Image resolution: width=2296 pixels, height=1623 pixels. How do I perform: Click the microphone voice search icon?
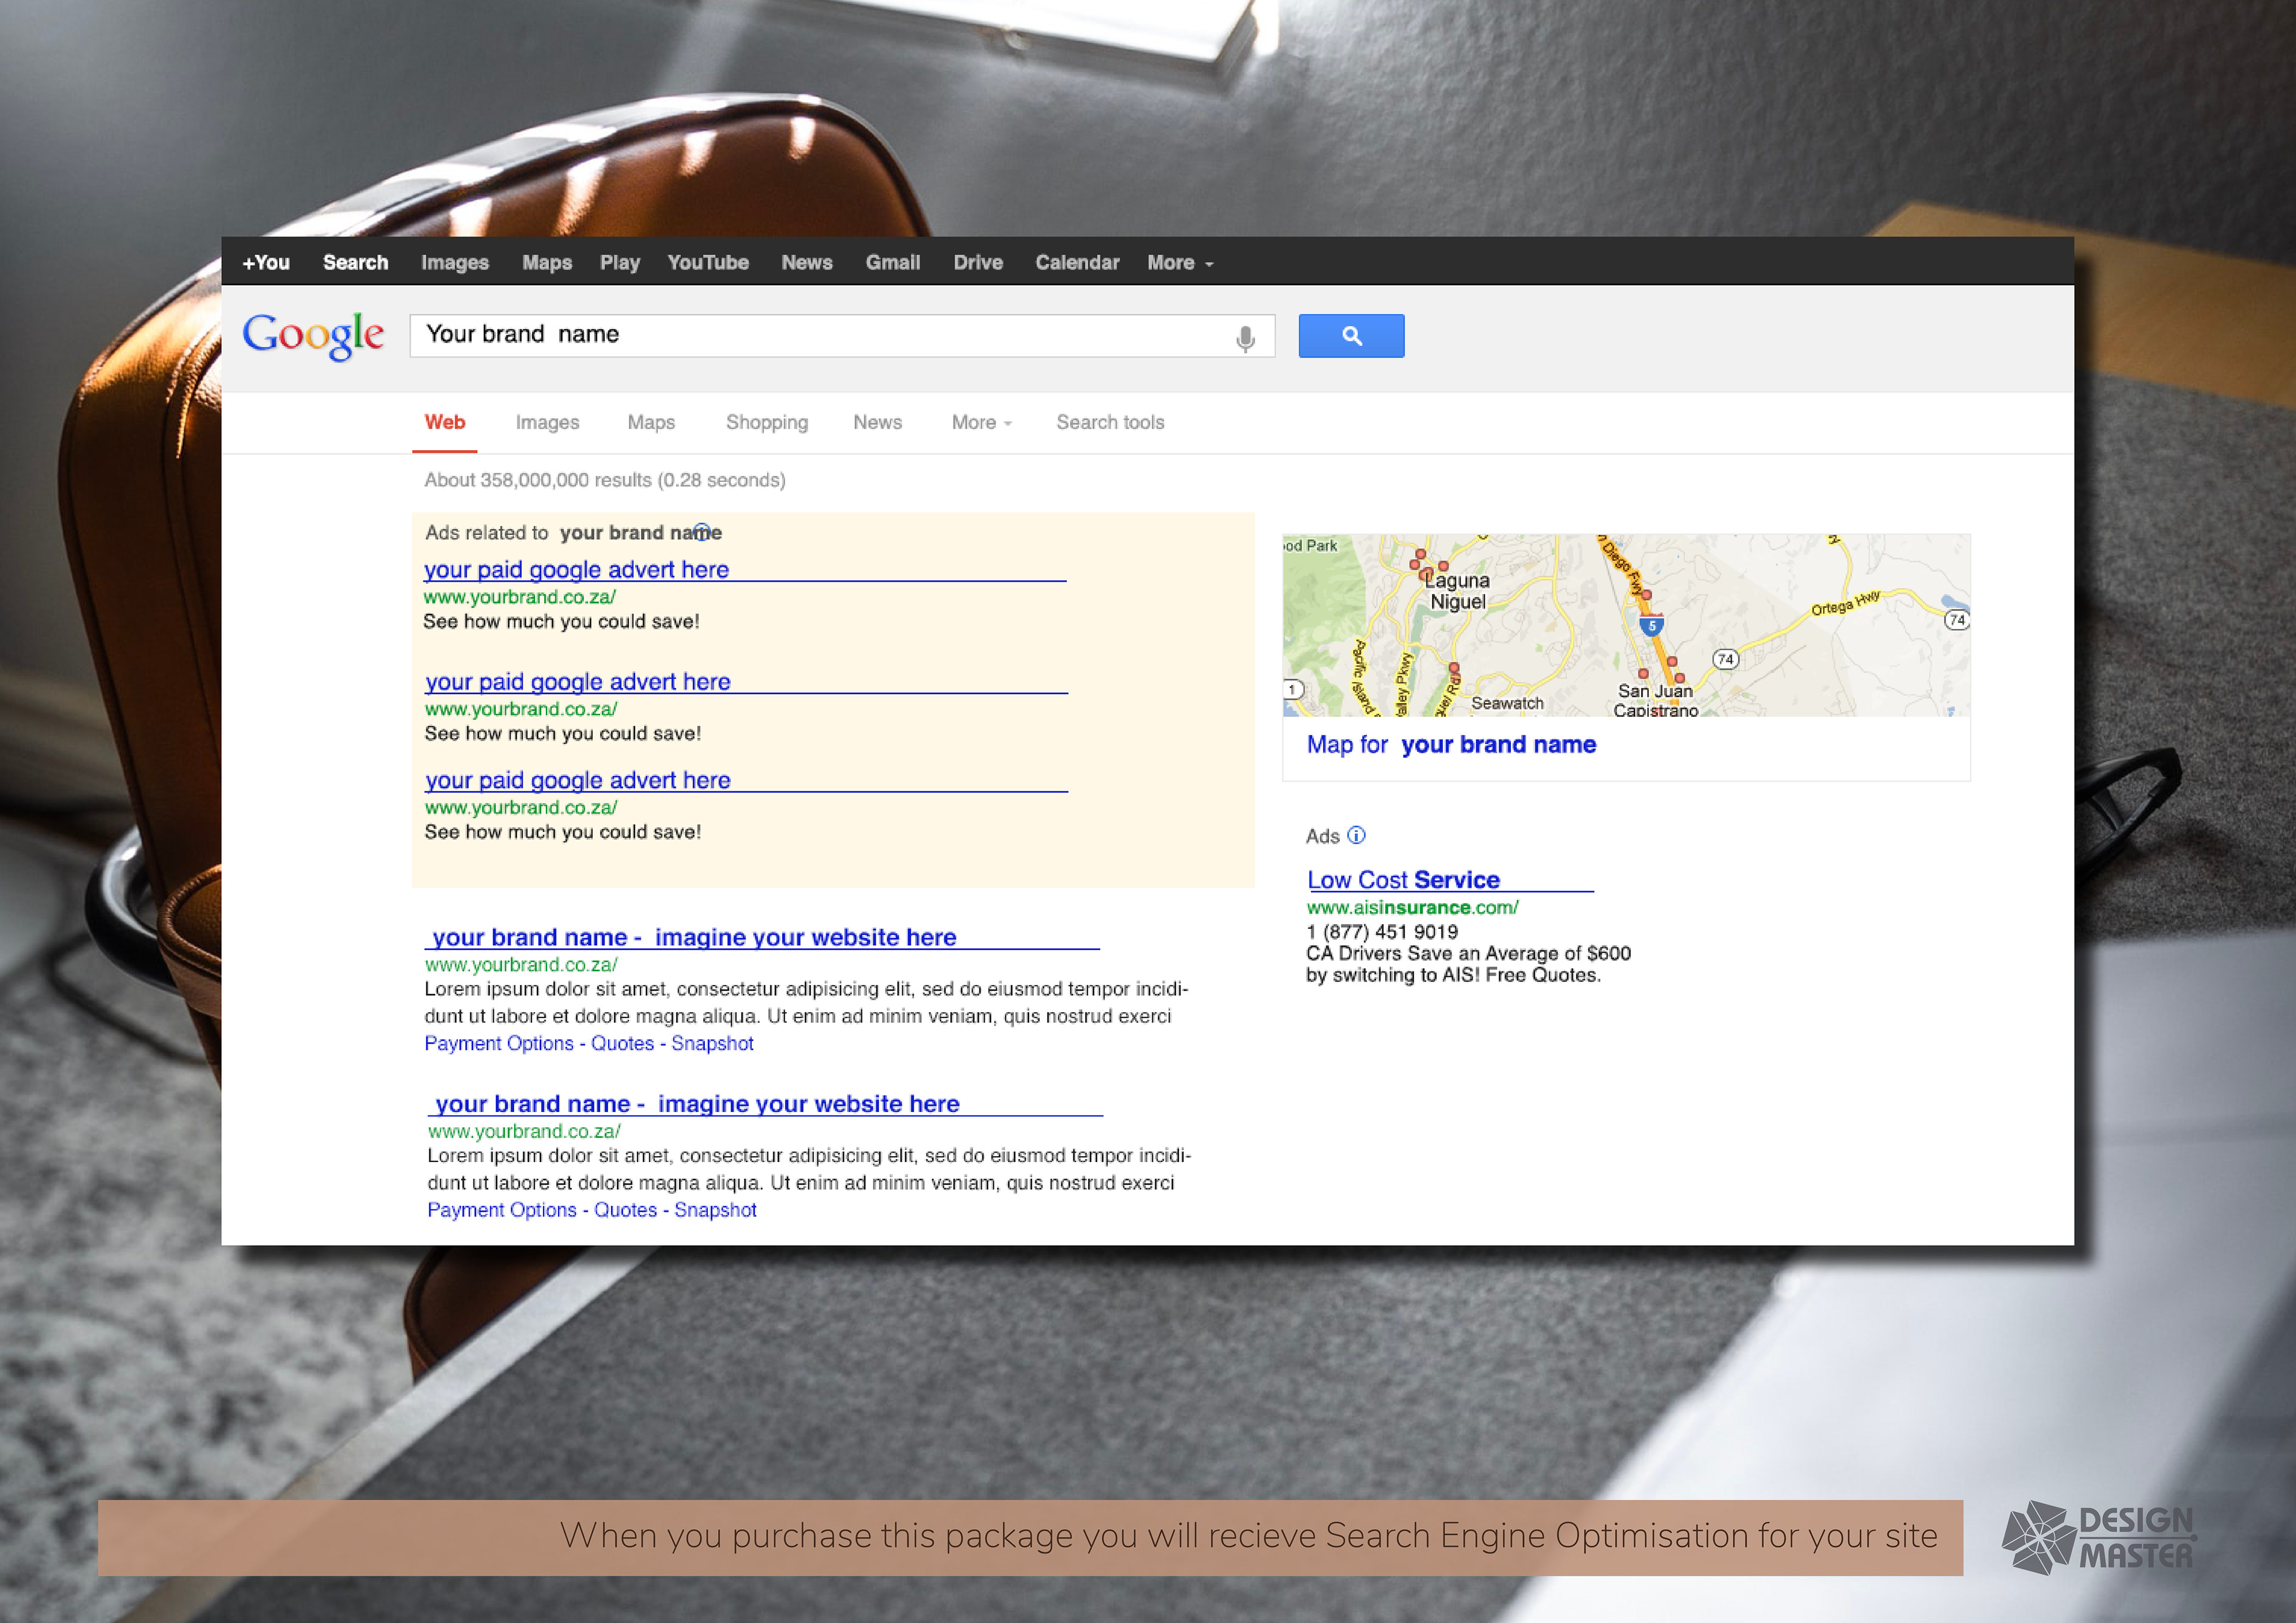pyautogui.click(x=1245, y=339)
